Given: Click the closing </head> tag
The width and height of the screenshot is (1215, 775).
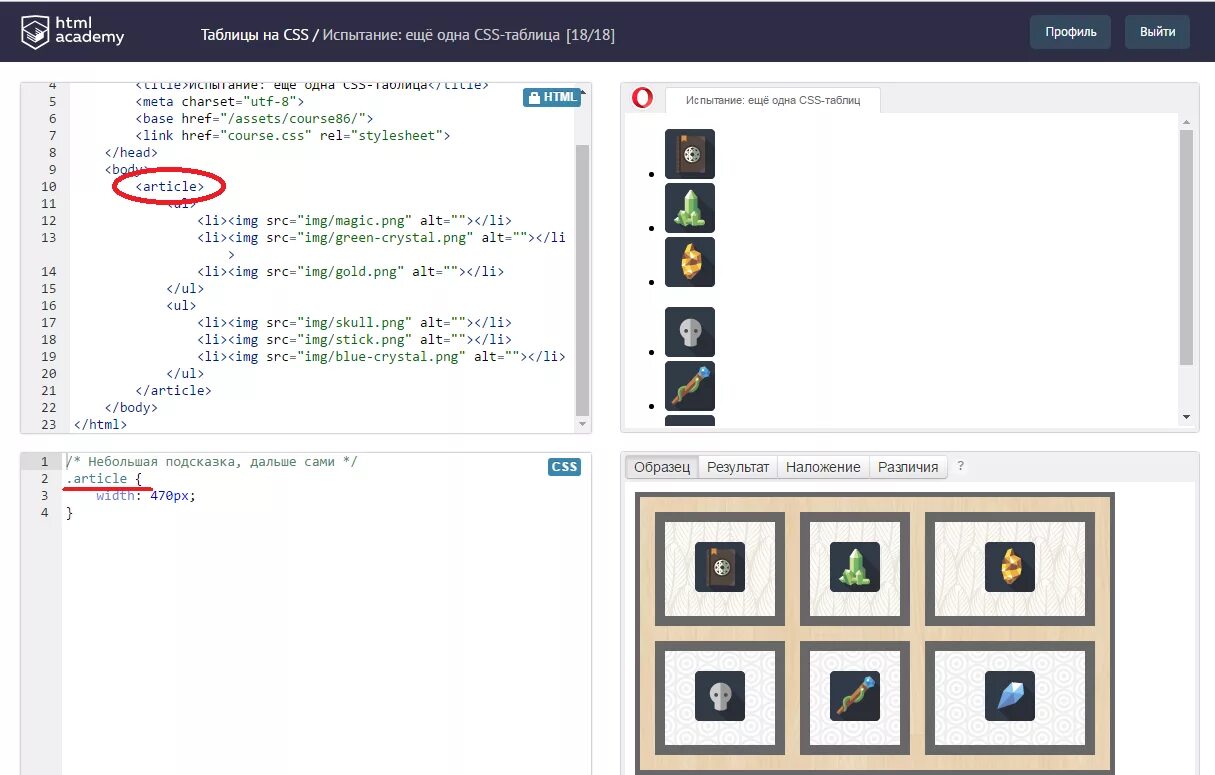Looking at the screenshot, I should pyautogui.click(x=131, y=153).
